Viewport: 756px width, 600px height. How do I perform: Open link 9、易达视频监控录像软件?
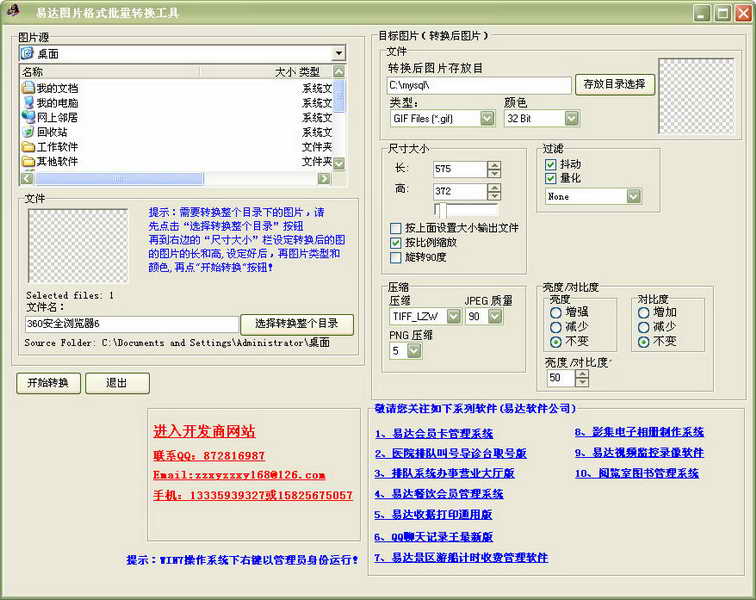(639, 453)
